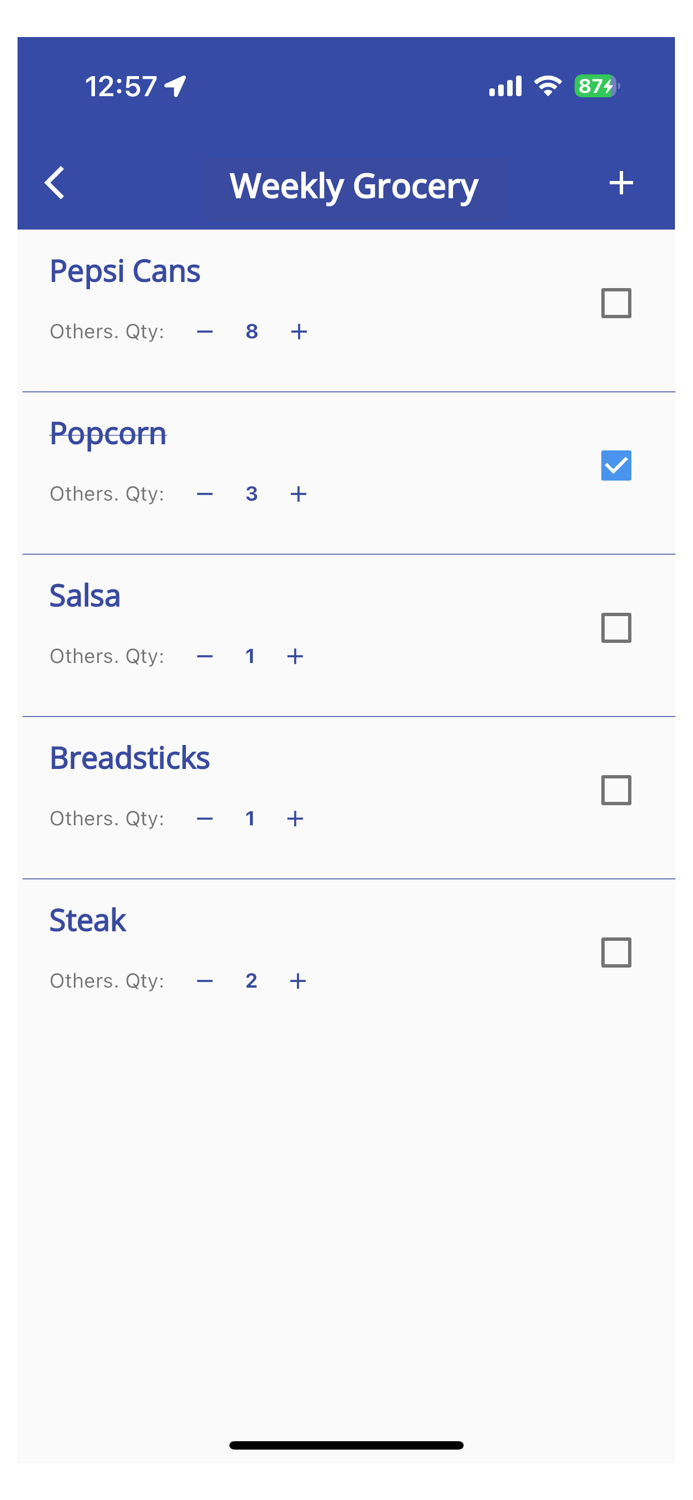This screenshot has height=1500, width=693.
Task: Select the Breadsticks item name
Action: point(130,757)
